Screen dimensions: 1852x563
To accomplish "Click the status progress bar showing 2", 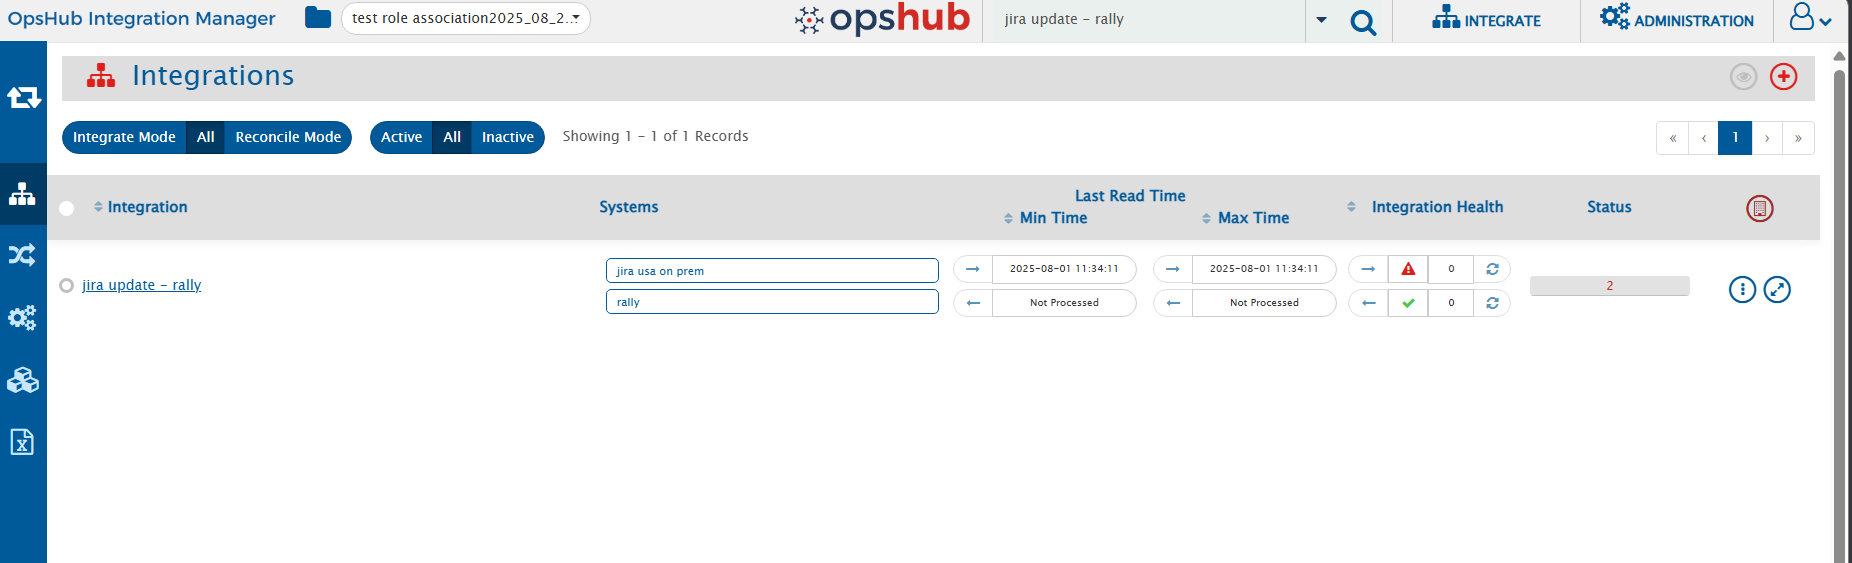I will tap(1609, 286).
